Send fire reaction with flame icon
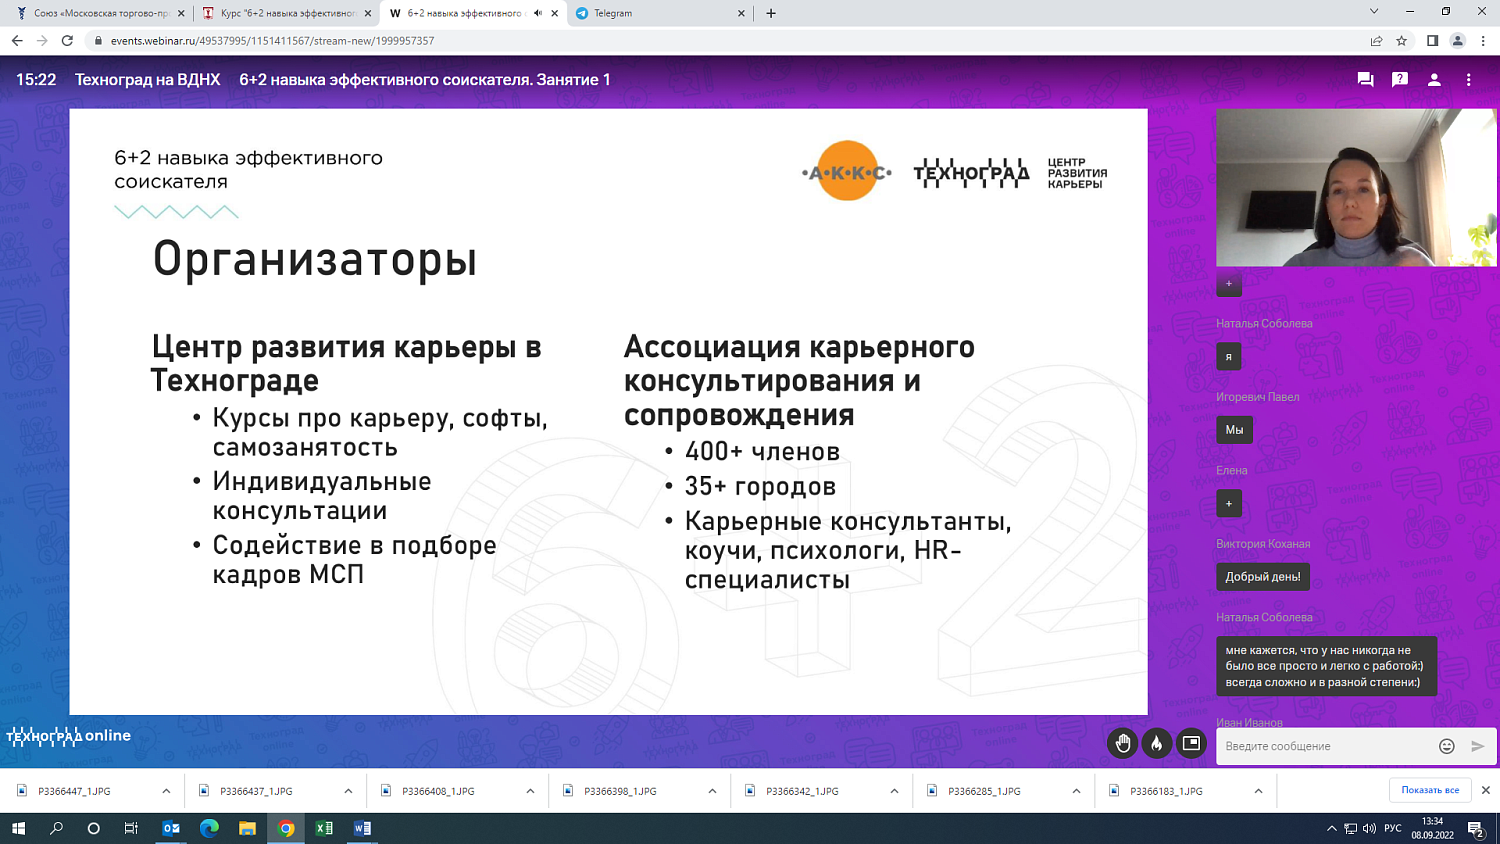The width and height of the screenshot is (1500, 844). tap(1157, 743)
